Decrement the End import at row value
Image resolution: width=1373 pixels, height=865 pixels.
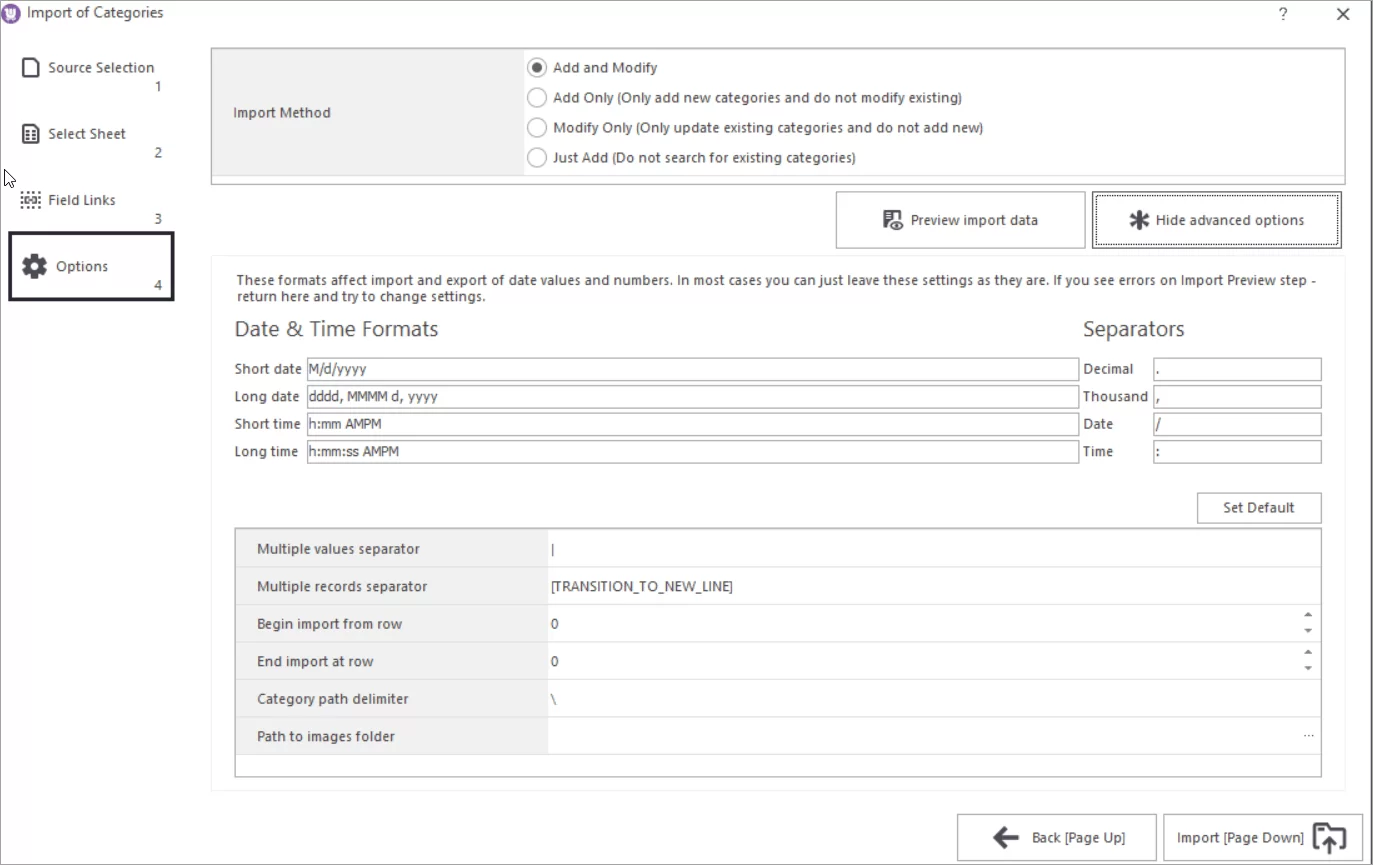[x=1307, y=667]
